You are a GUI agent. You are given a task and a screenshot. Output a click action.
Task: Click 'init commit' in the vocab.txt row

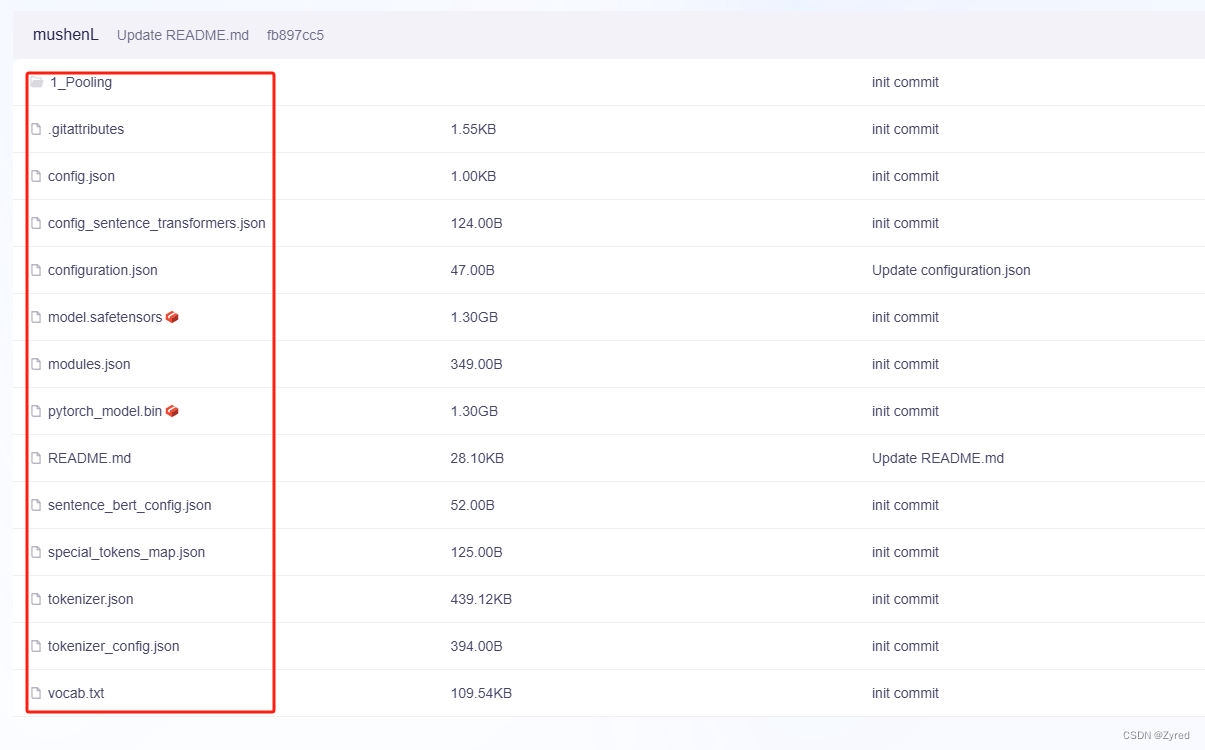coord(905,693)
